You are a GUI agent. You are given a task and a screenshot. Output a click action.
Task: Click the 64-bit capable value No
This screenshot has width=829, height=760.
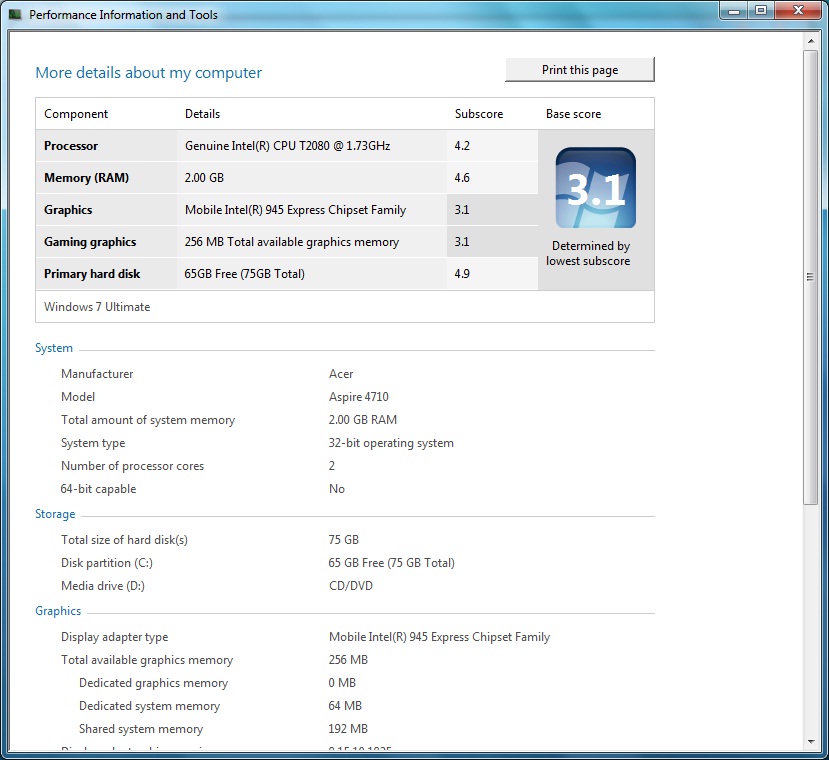337,489
